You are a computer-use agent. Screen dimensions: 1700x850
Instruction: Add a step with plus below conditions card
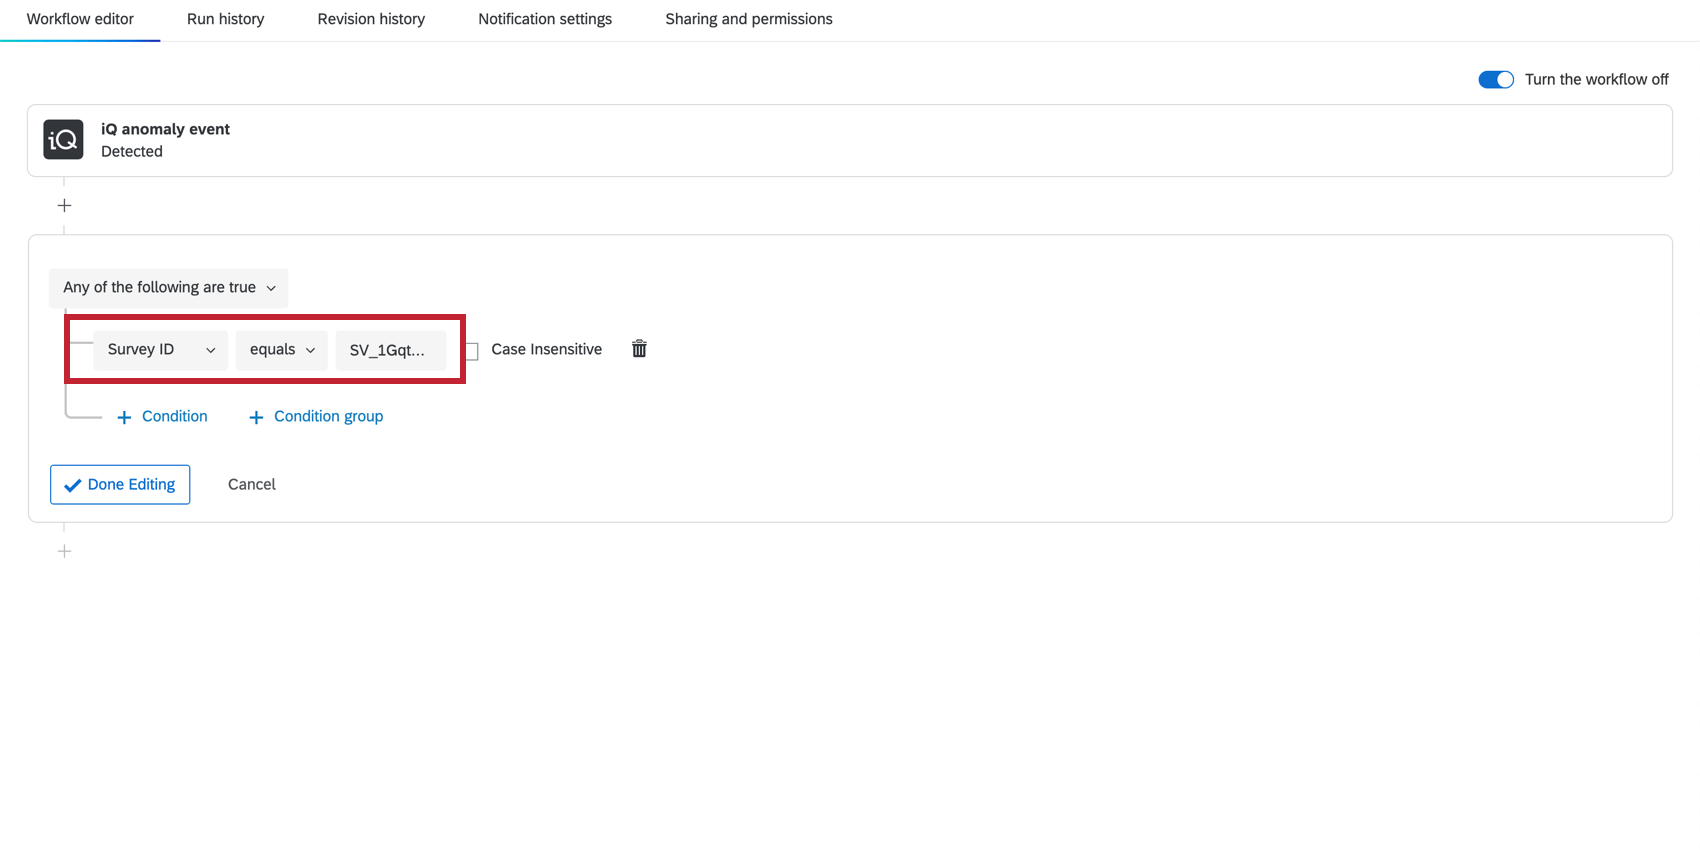click(x=64, y=551)
